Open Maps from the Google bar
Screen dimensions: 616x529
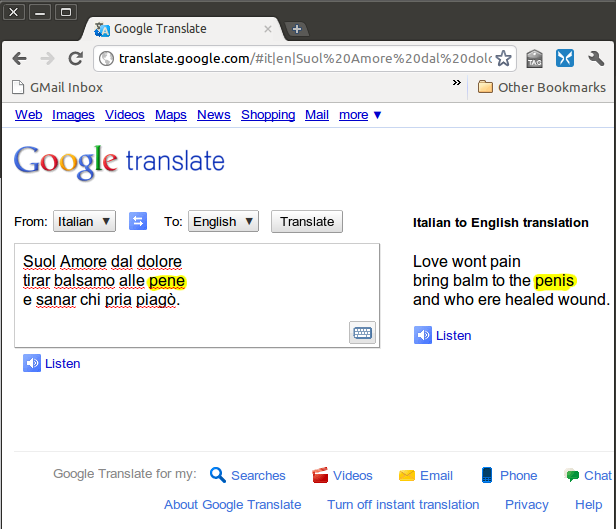click(x=170, y=115)
